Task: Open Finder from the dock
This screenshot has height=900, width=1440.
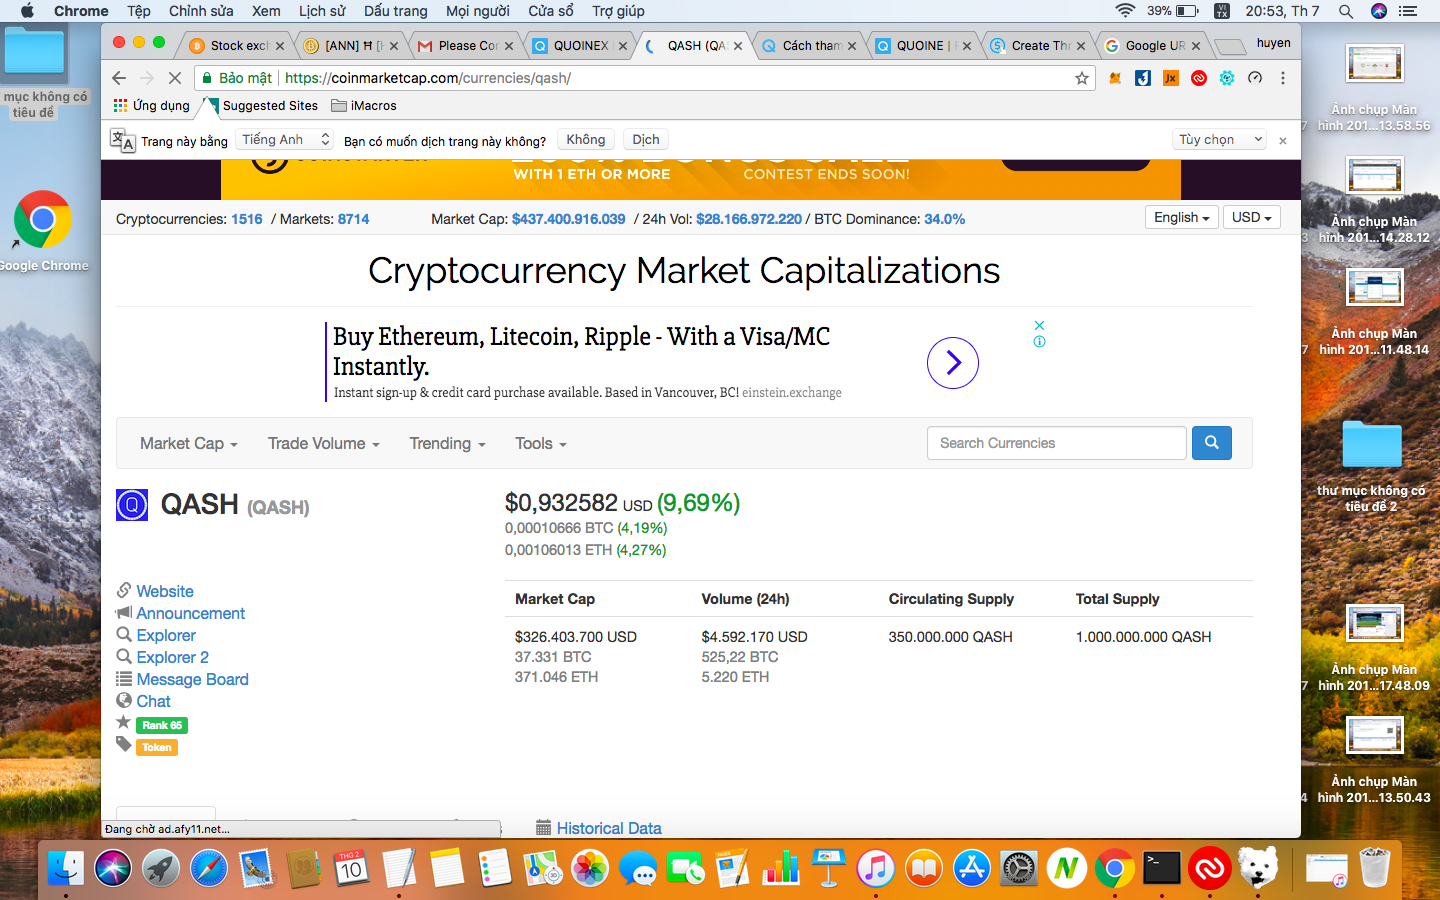Action: tap(66, 868)
